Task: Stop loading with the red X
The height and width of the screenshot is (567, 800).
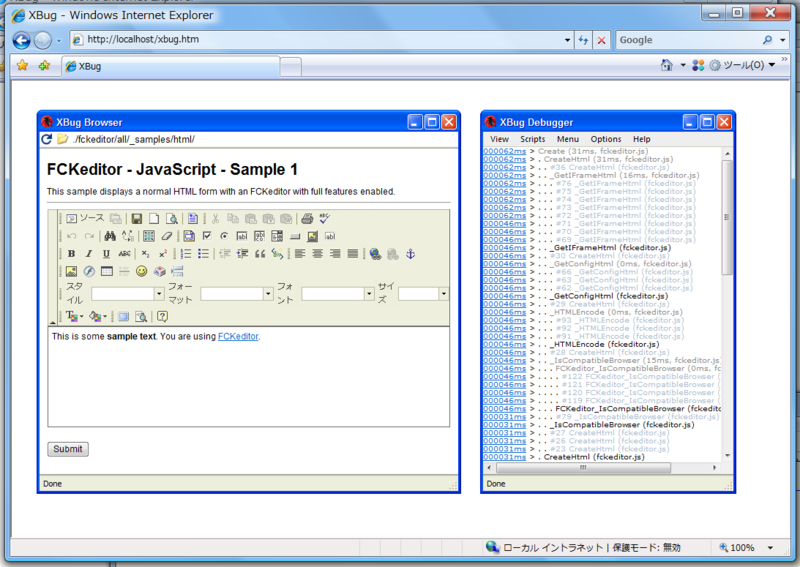Action: (x=602, y=40)
